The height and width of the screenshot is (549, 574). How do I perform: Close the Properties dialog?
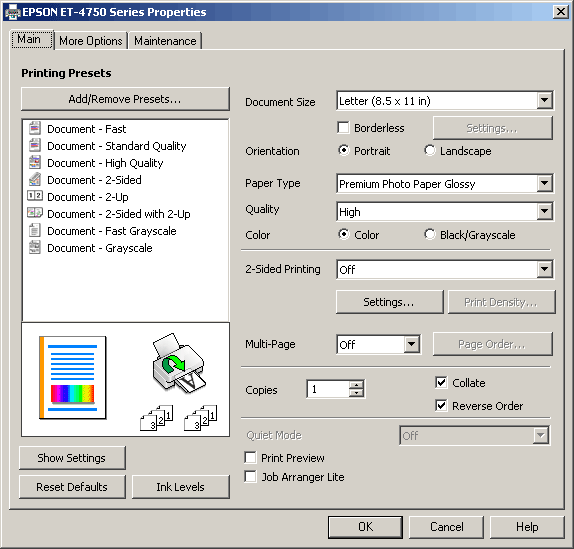(x=560, y=12)
